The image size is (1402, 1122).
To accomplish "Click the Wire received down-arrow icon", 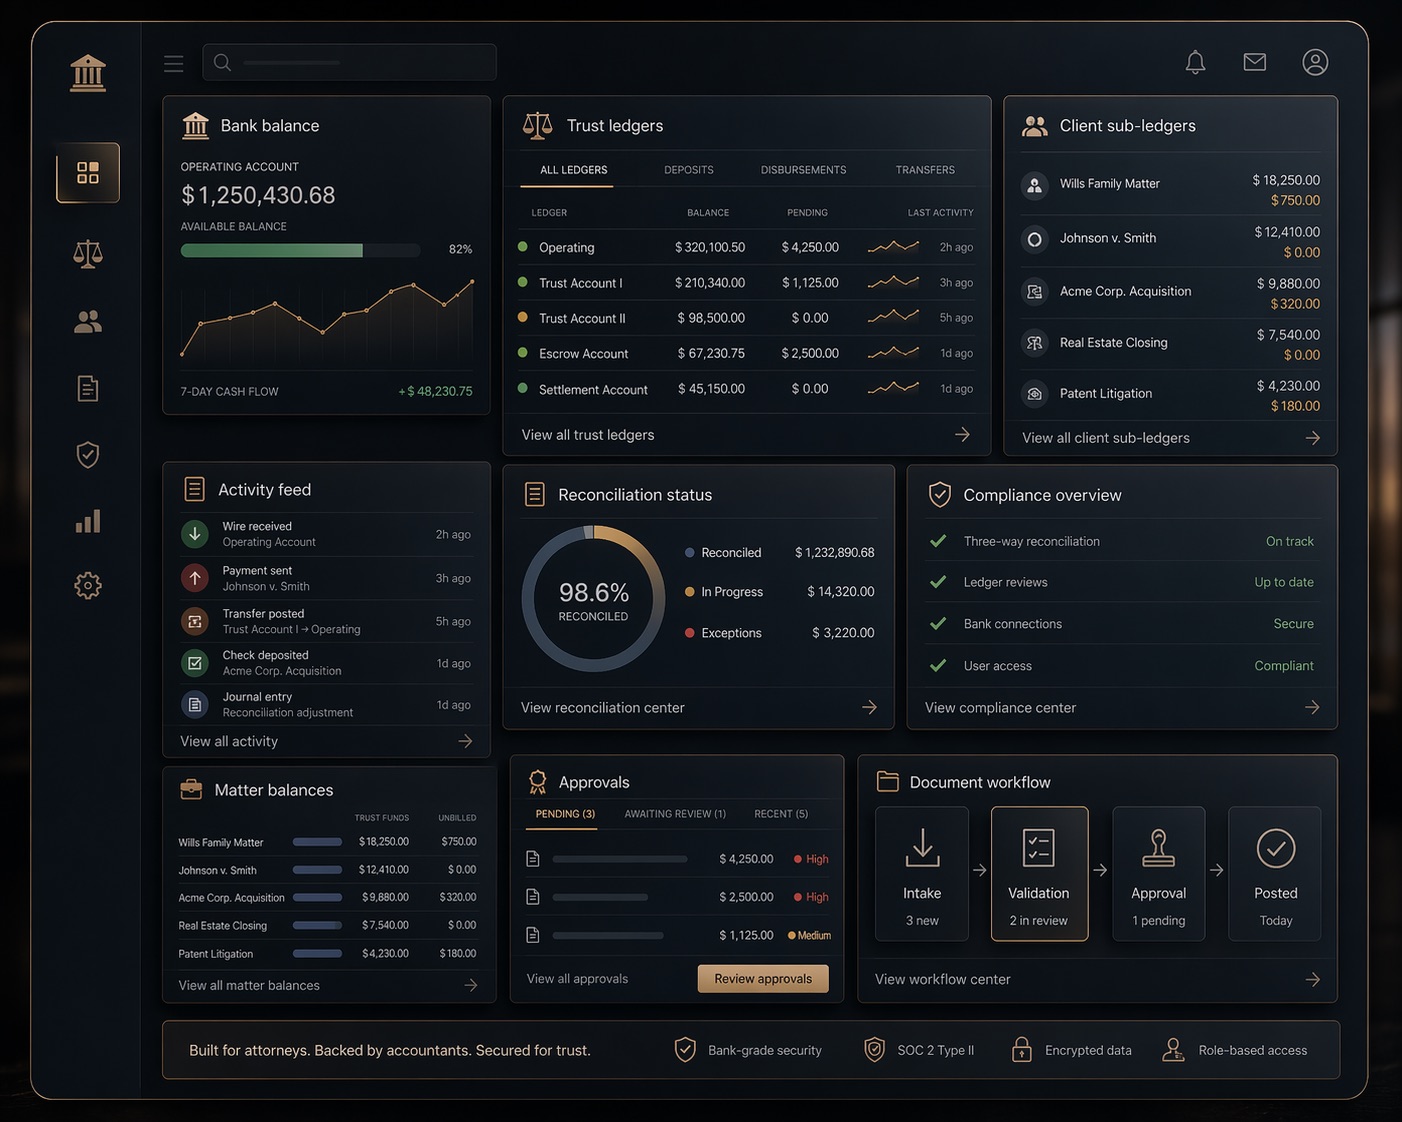I will point(195,534).
